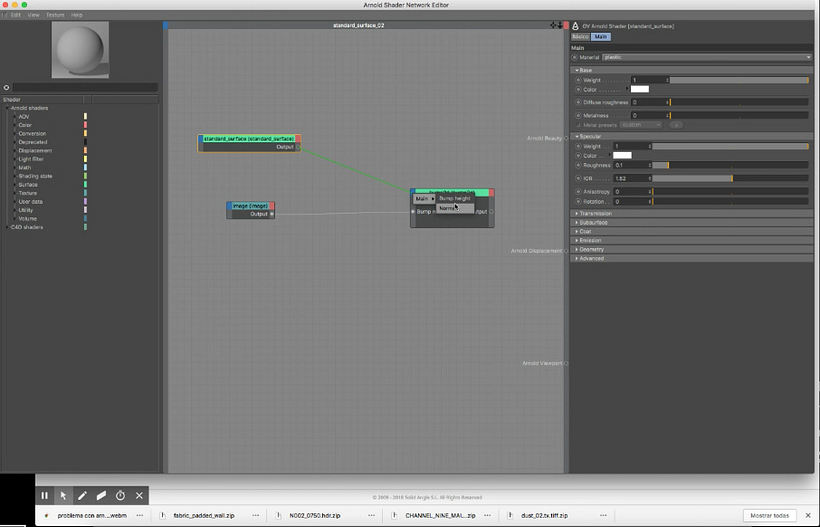Viewport: 820px width, 527px height.
Task: Click the arrow button beside Metal presets
Action: pos(676,125)
